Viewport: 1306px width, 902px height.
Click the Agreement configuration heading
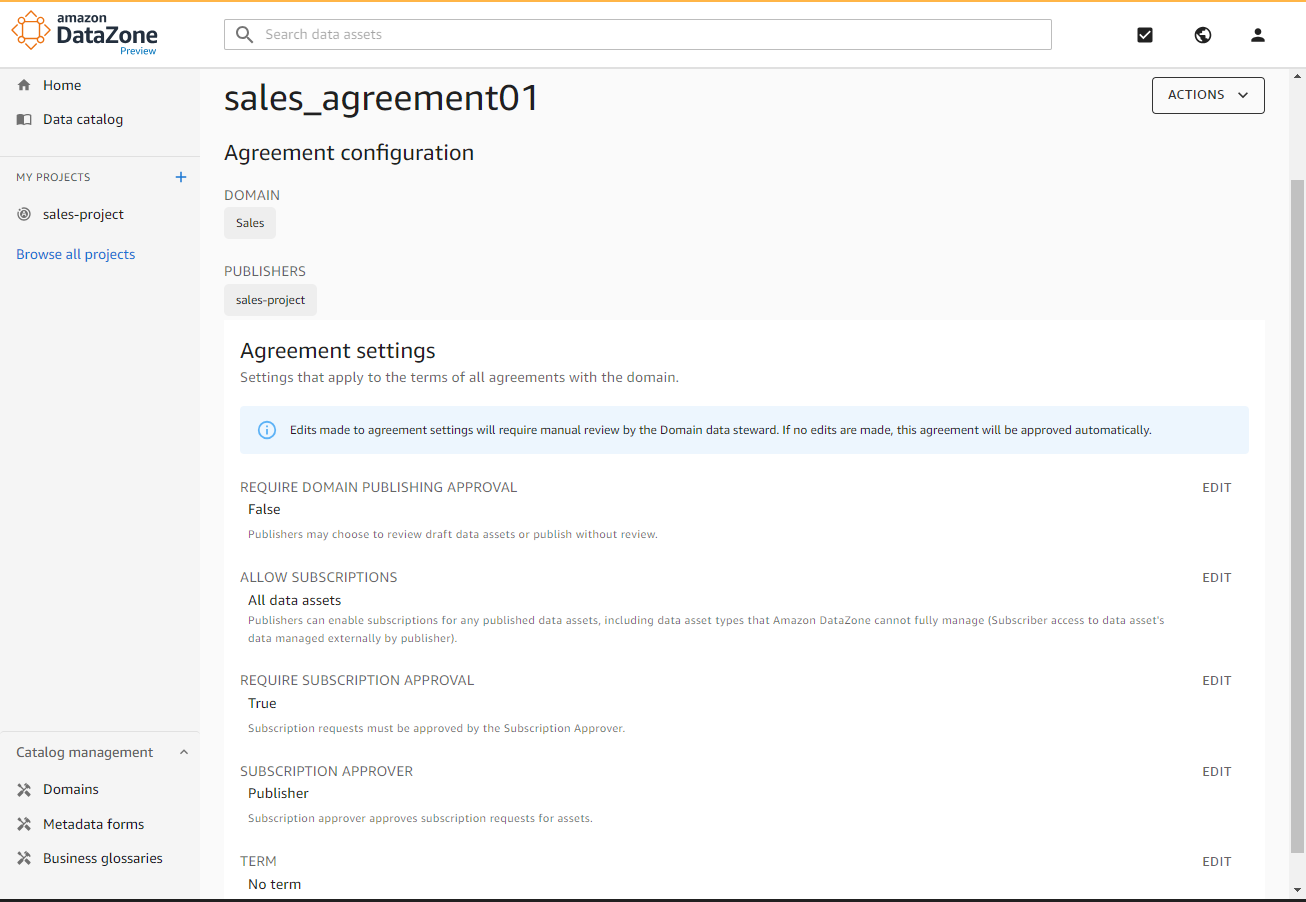click(x=349, y=153)
